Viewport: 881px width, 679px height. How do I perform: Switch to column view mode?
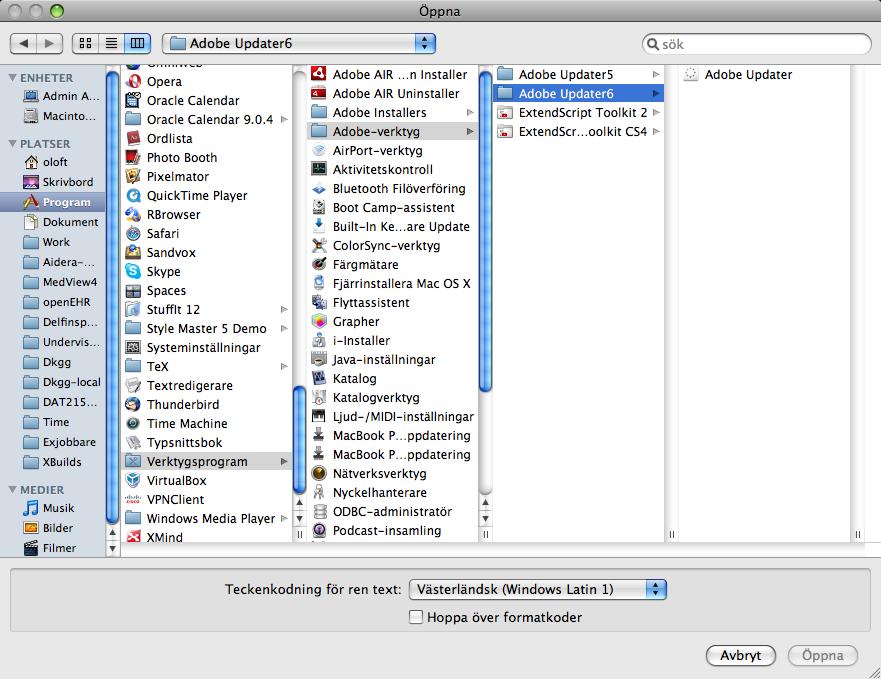click(137, 43)
